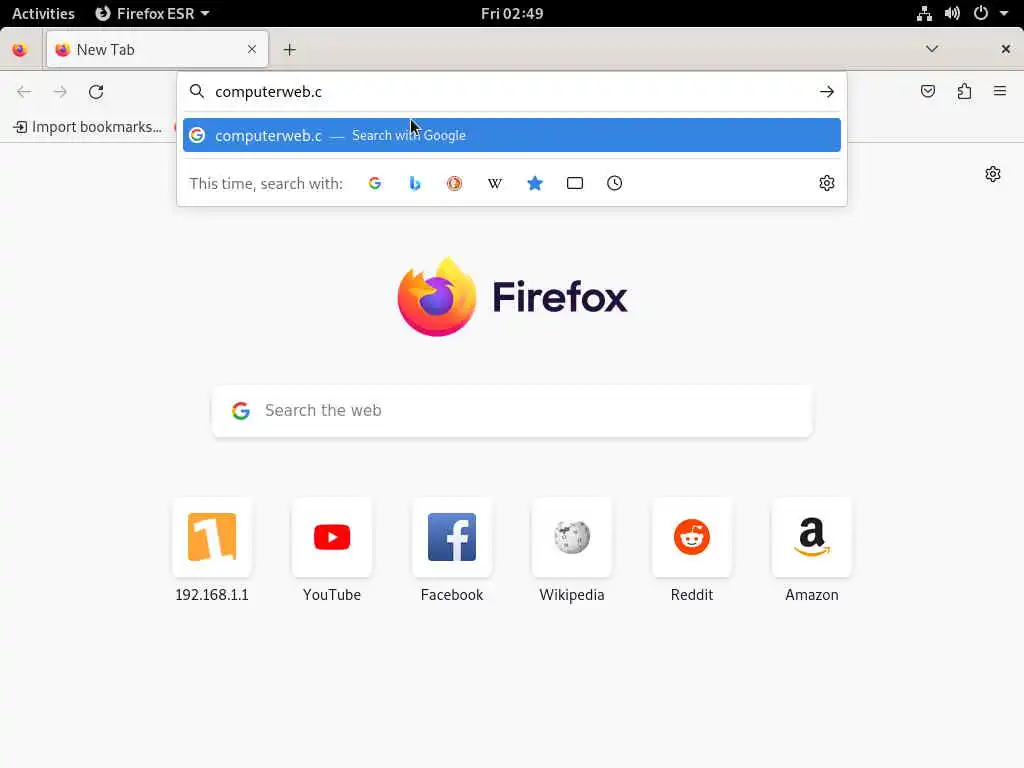Open the Activities overview
This screenshot has height=768, width=1024.
point(43,13)
